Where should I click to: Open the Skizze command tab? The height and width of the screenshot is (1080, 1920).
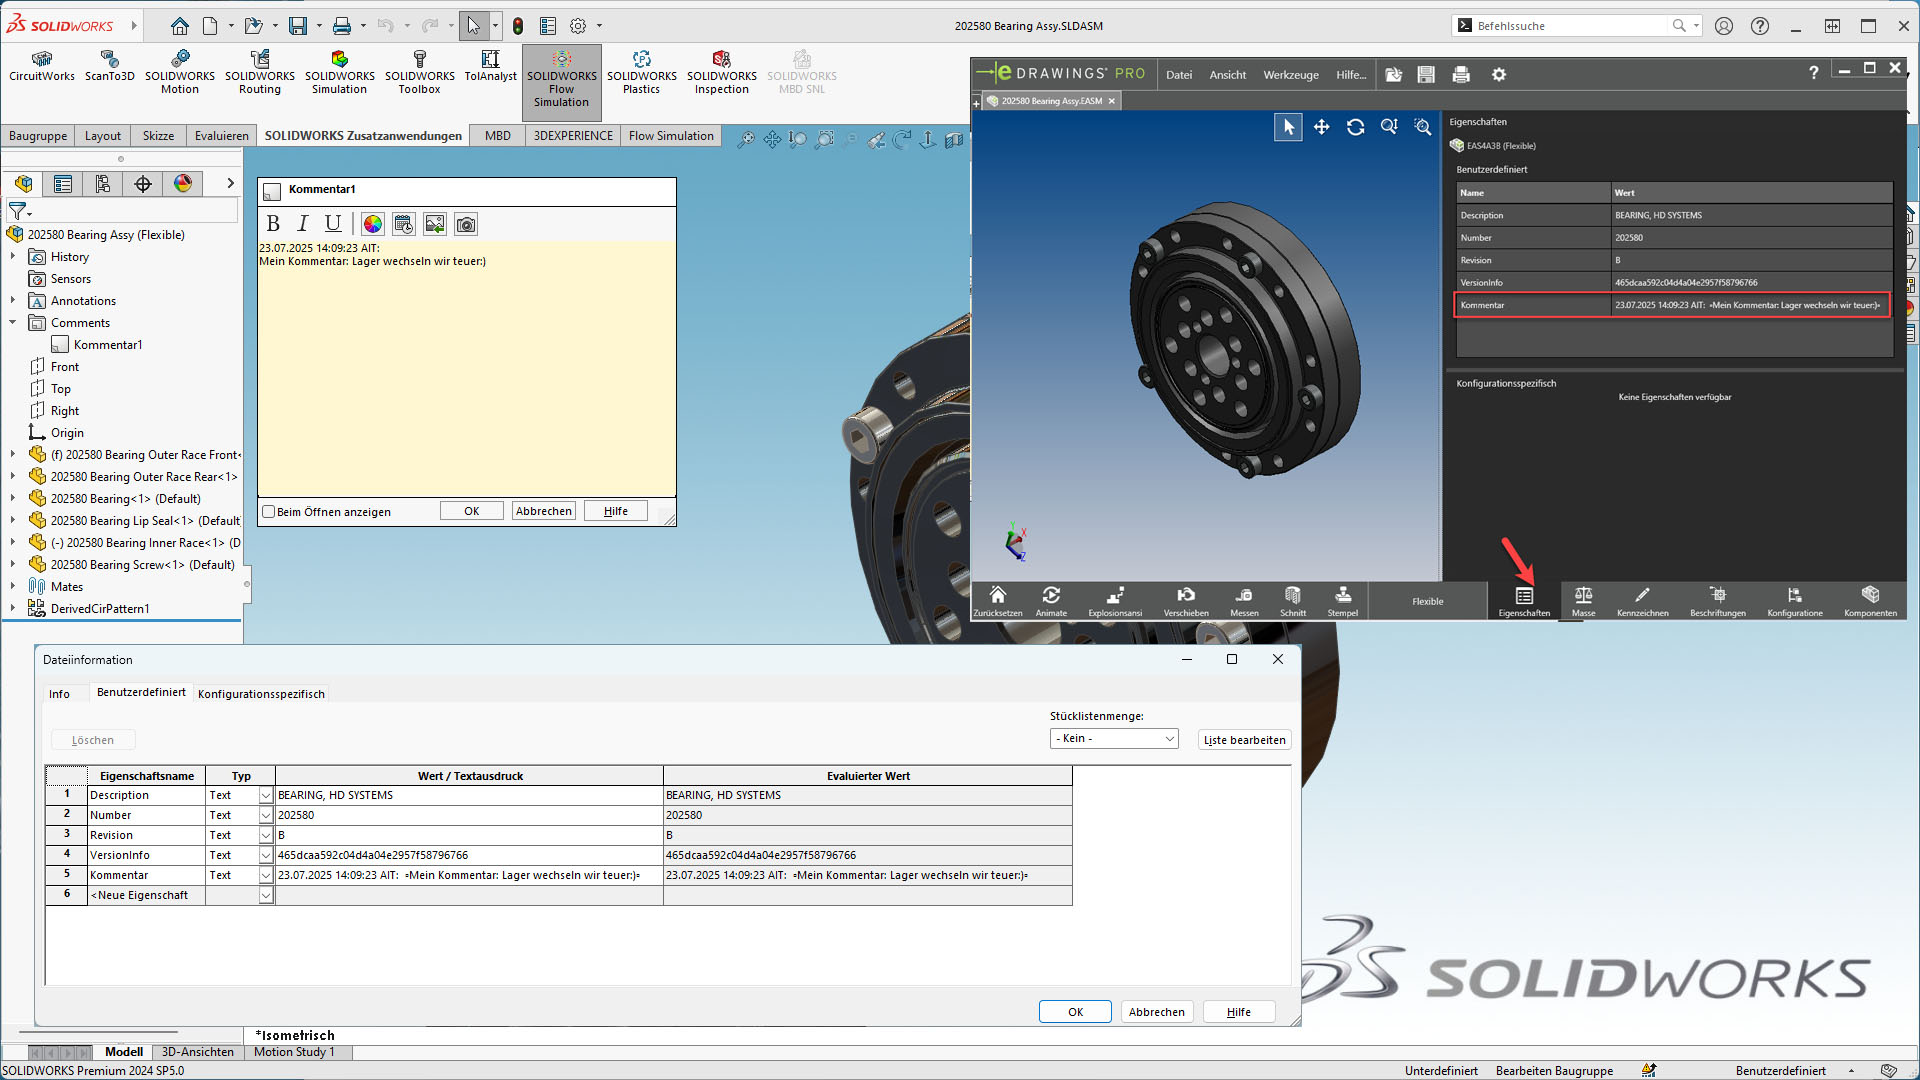point(158,136)
